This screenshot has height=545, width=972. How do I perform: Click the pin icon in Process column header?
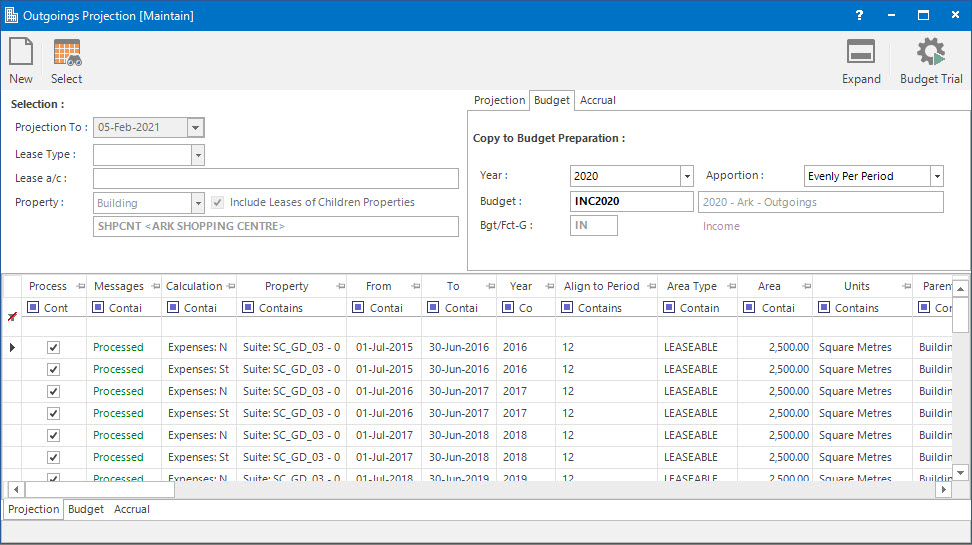click(x=80, y=287)
